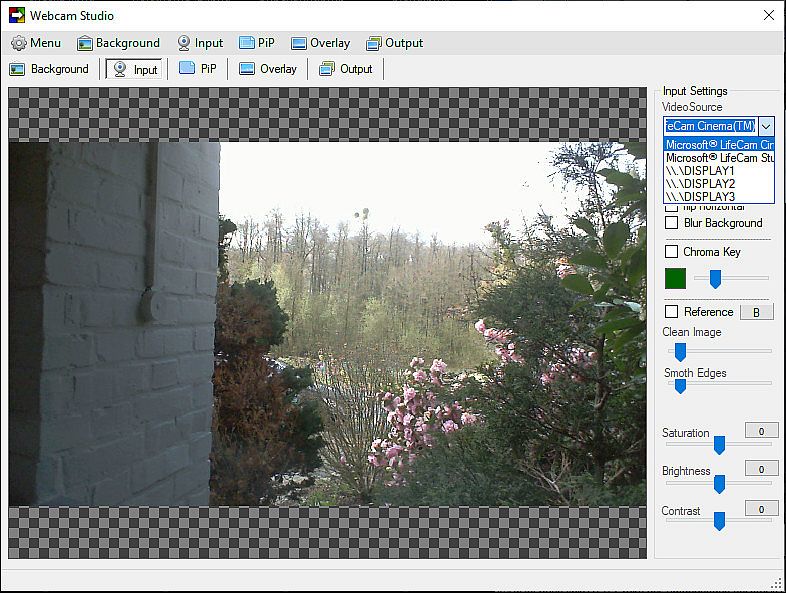
Task: Switch to the Background toolbar tab
Action: click(50, 69)
